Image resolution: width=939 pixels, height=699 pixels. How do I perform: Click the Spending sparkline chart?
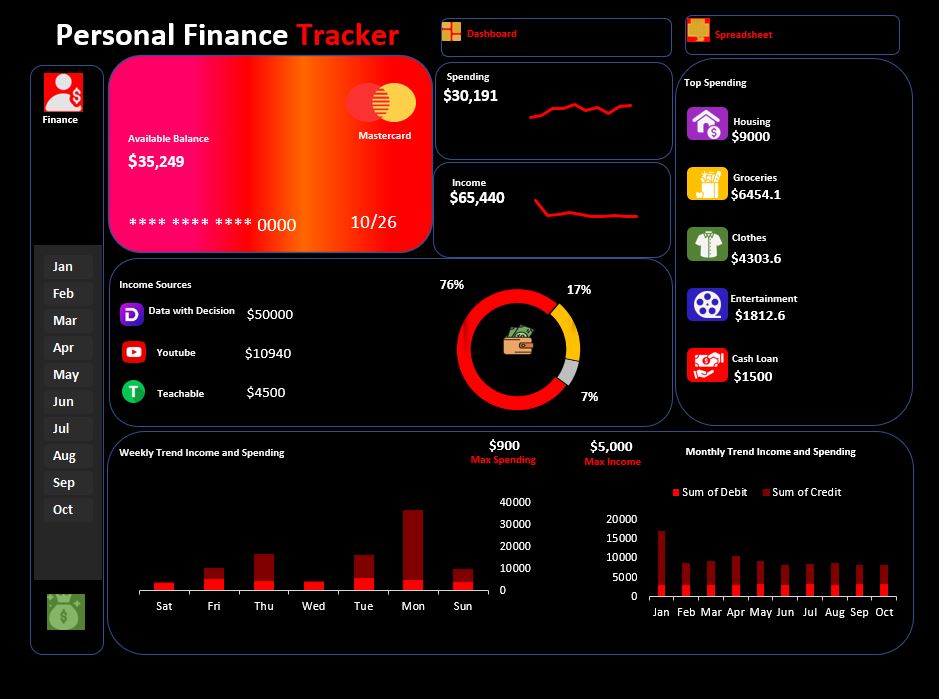click(x=580, y=111)
